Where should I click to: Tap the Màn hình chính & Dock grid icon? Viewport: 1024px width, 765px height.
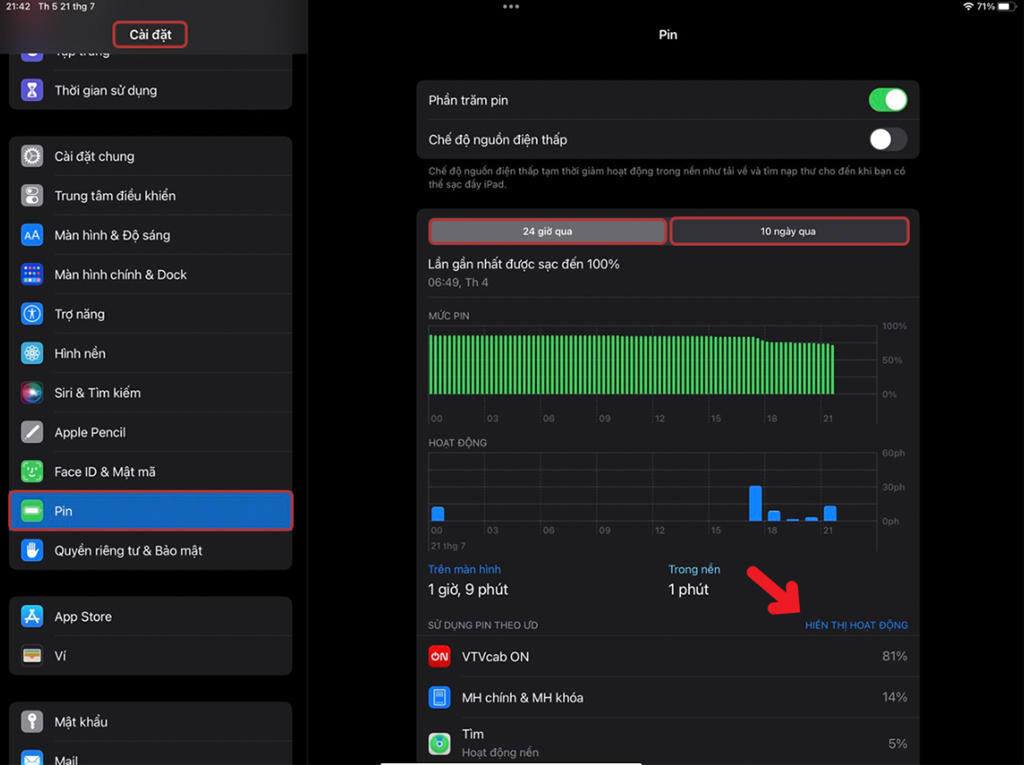tap(32, 274)
